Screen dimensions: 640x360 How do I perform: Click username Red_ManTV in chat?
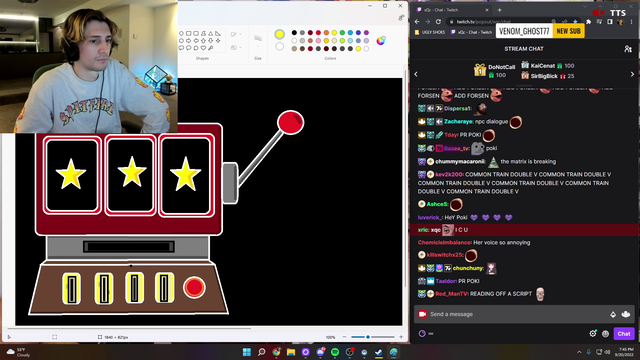451,294
